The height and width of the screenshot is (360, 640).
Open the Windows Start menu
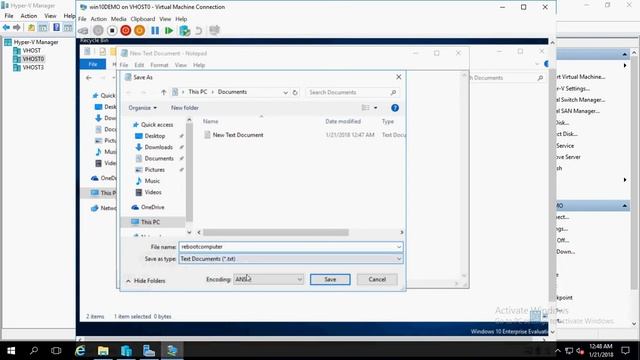tap(11, 351)
